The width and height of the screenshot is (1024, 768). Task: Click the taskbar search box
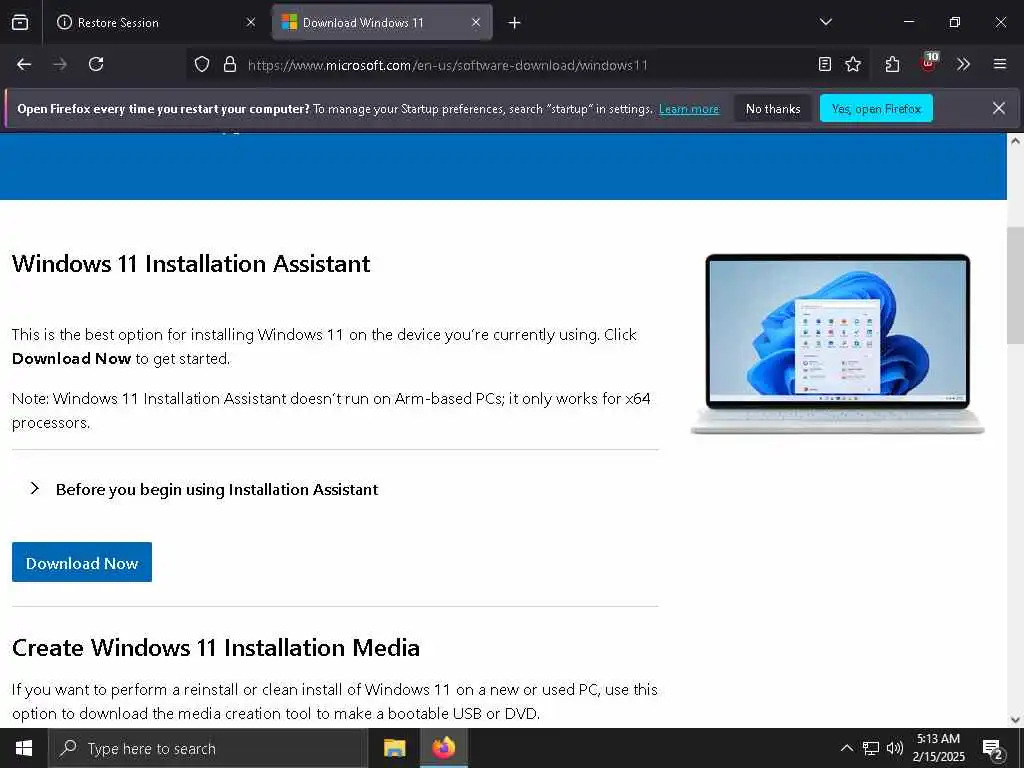208,748
